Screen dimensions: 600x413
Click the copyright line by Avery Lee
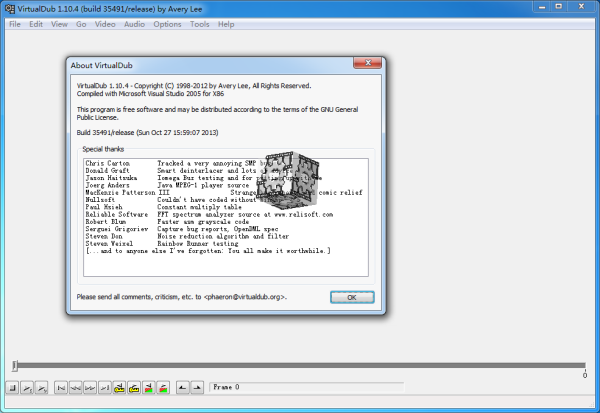[194, 86]
